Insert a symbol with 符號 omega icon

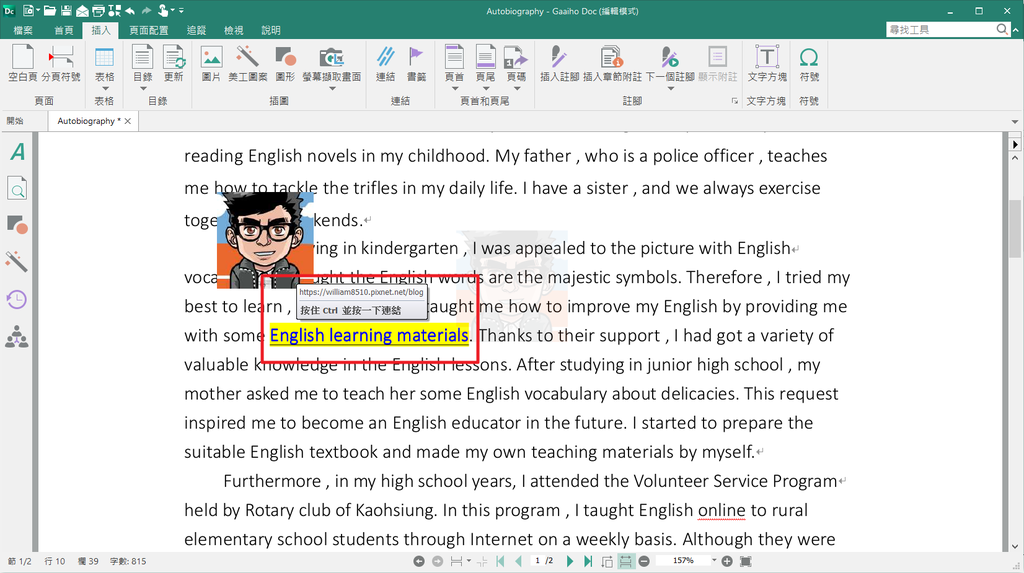click(809, 62)
